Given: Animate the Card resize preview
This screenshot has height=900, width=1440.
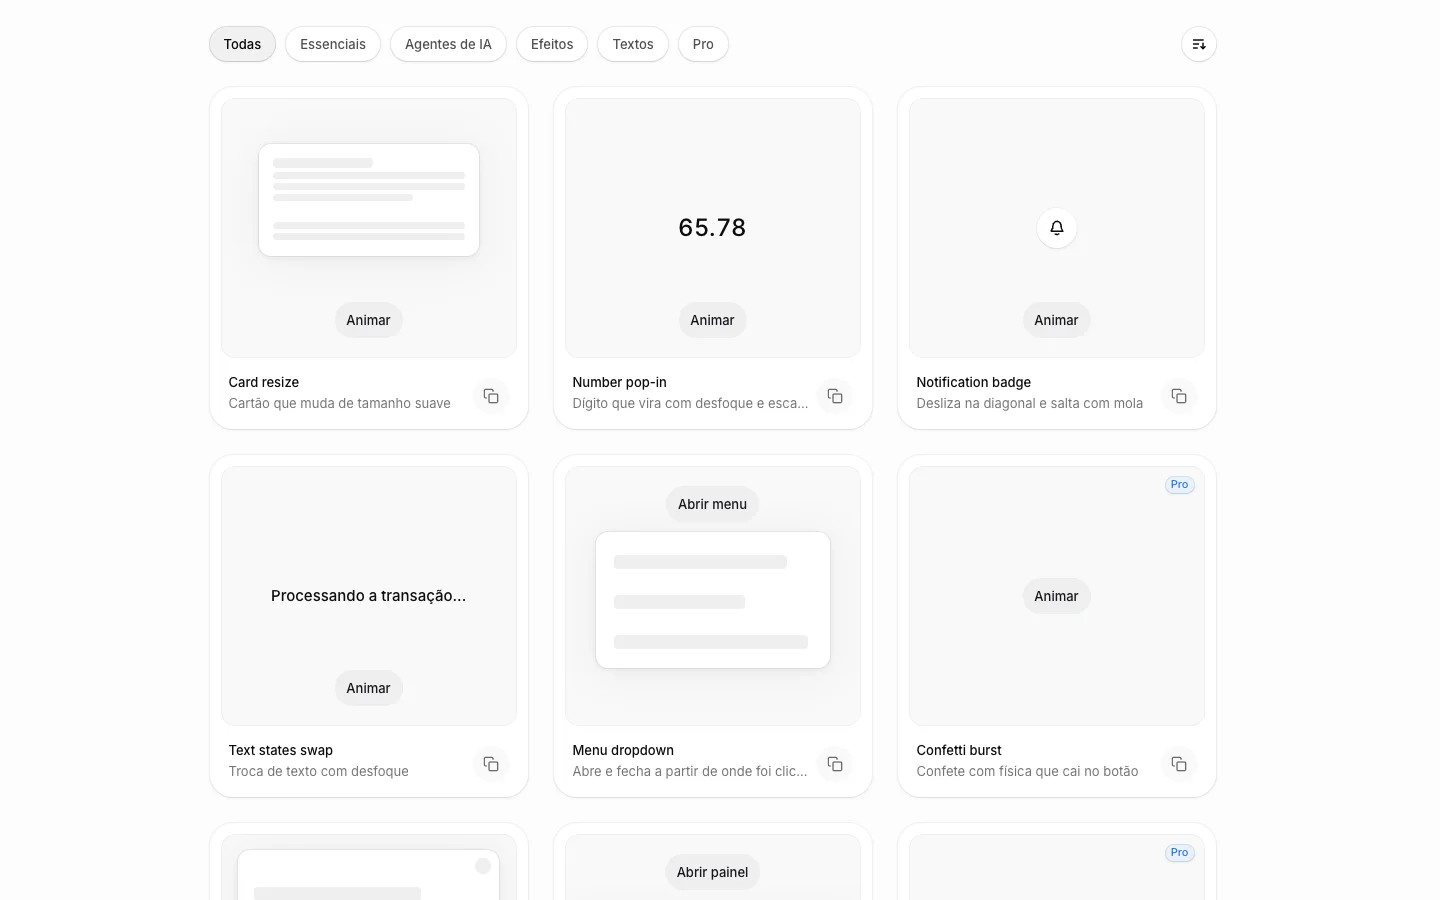Looking at the screenshot, I should [369, 320].
